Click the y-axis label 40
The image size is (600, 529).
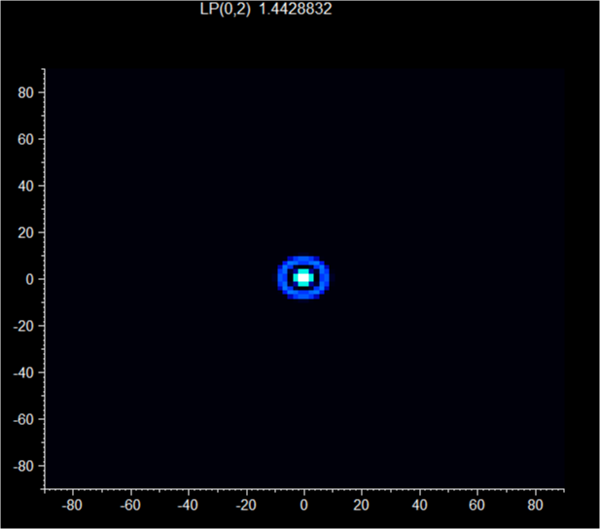pyautogui.click(x=26, y=186)
